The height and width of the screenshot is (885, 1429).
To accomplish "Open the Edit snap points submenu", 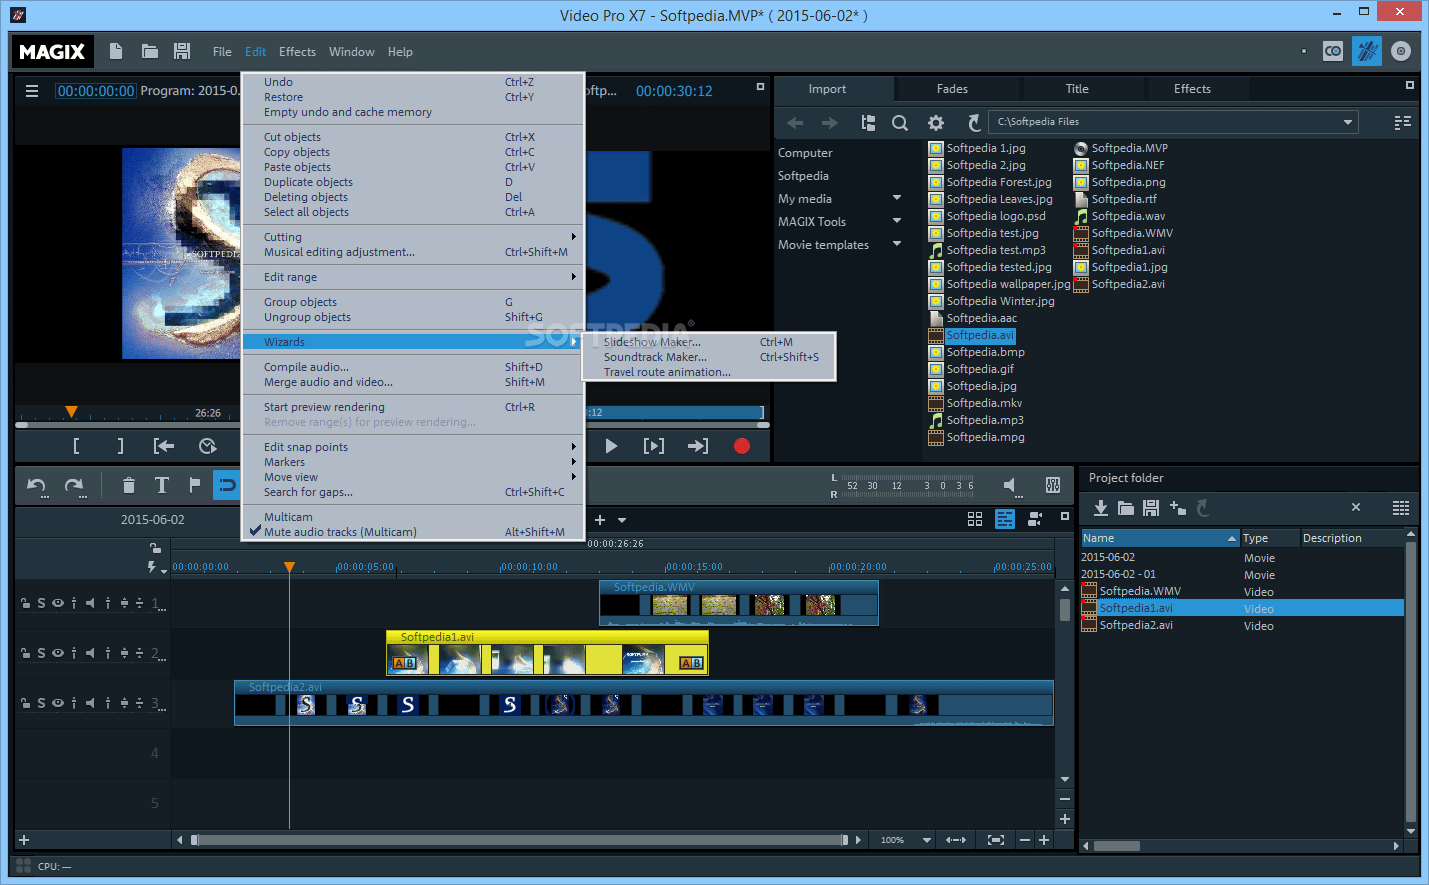I will point(412,447).
